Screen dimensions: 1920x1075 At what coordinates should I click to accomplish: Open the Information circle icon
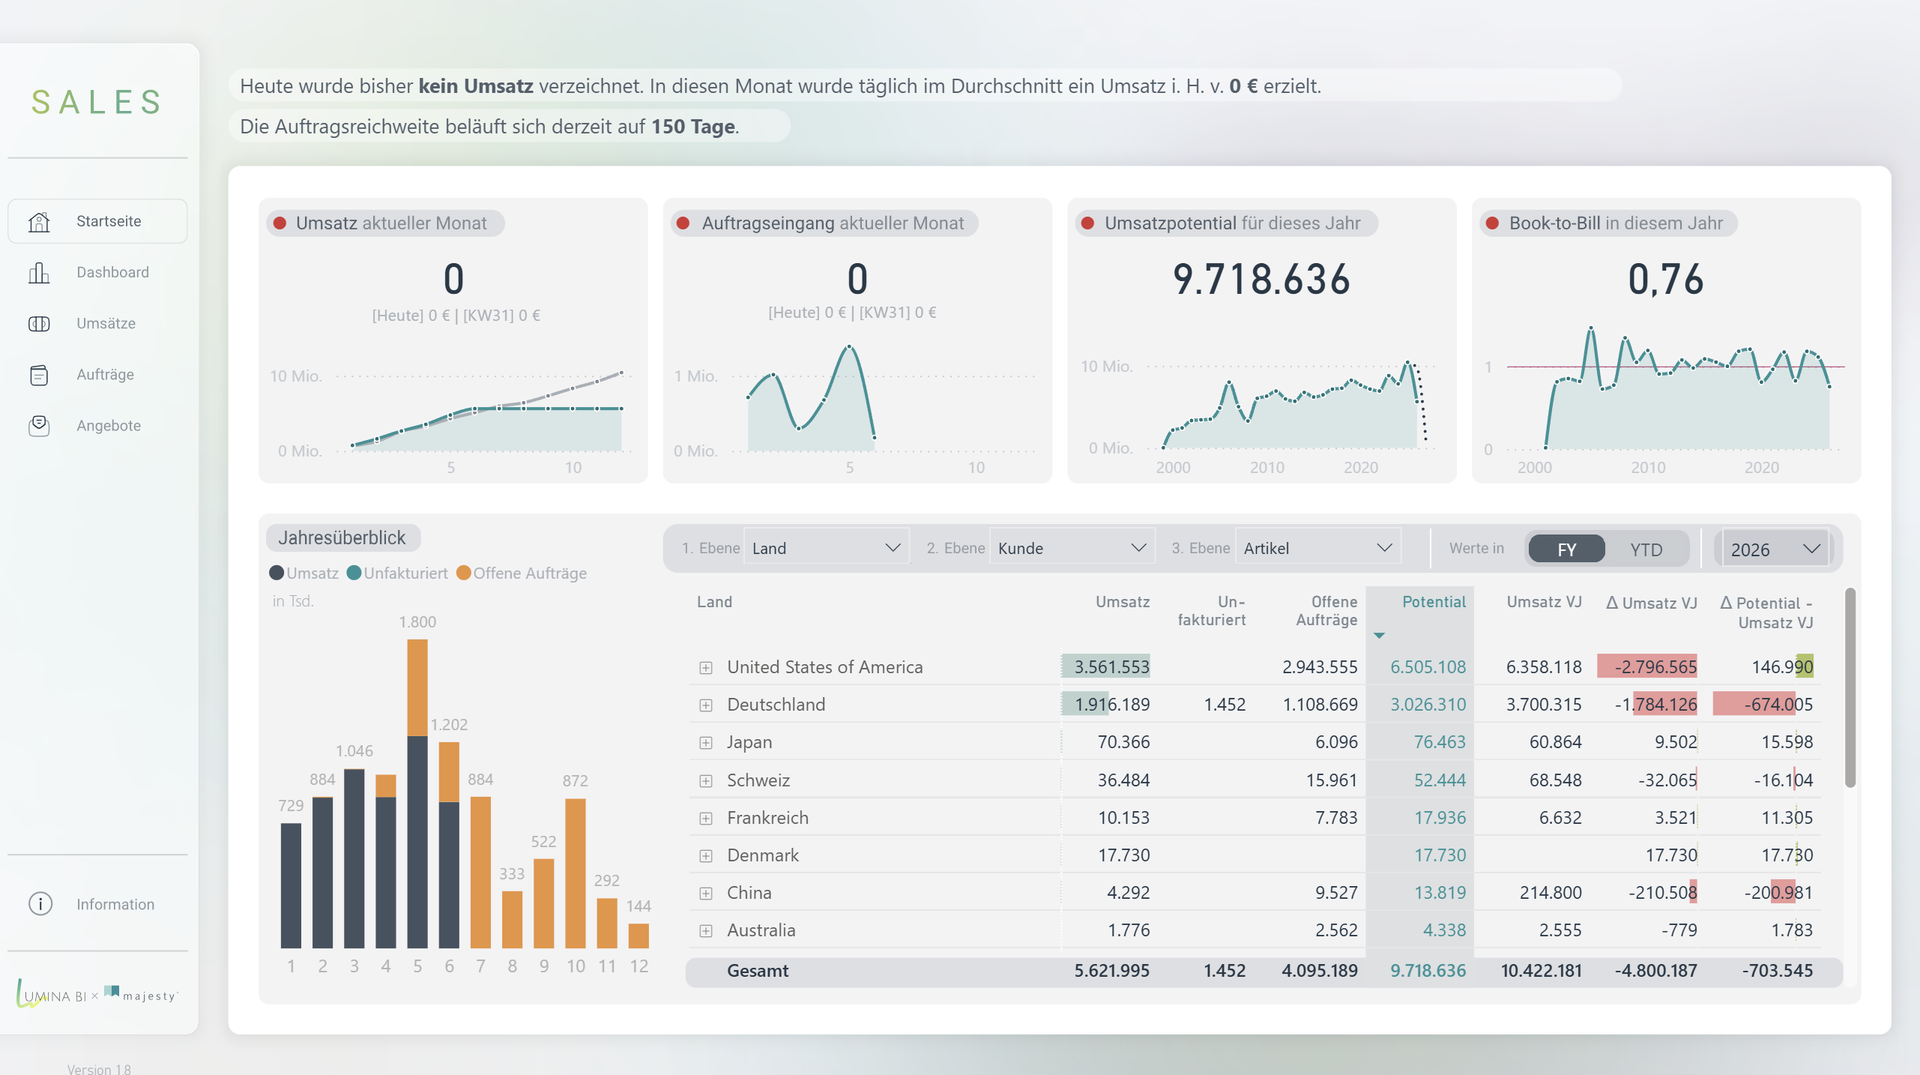point(40,904)
